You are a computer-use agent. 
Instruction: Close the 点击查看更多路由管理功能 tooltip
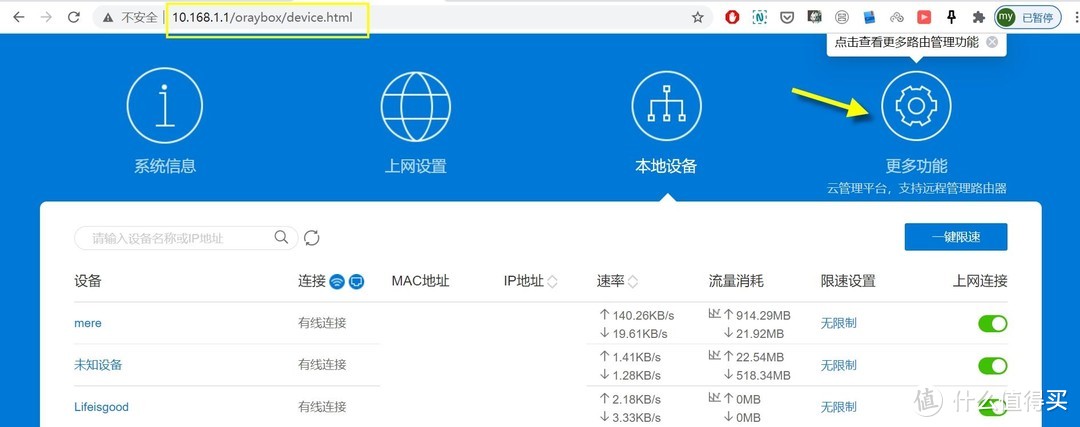point(992,42)
